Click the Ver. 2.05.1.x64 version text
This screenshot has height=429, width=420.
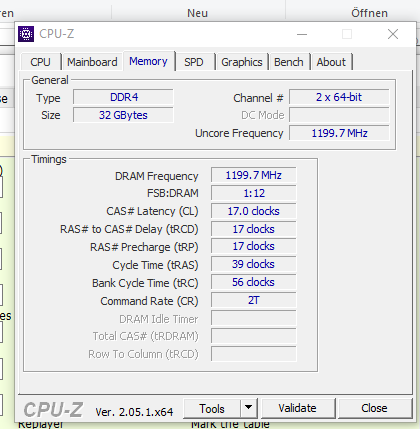click(x=134, y=412)
